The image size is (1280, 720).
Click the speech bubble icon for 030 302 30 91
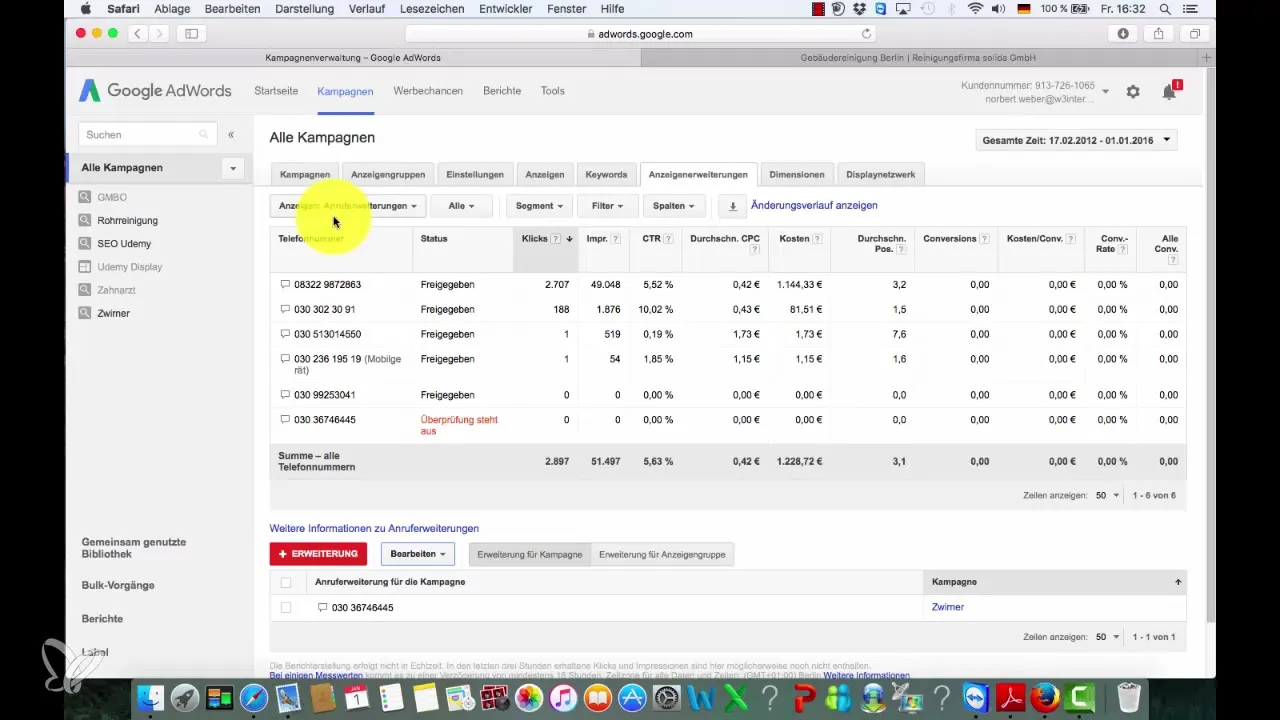pyautogui.click(x=285, y=310)
